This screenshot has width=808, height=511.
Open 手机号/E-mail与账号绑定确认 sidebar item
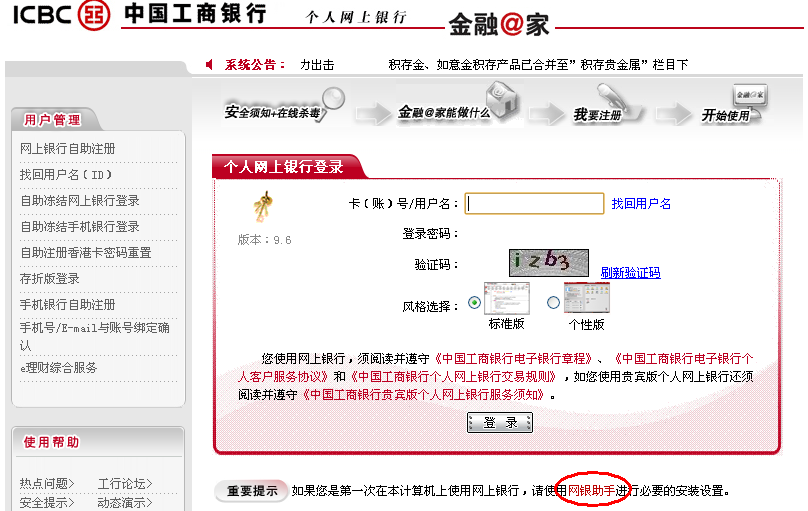[95, 336]
